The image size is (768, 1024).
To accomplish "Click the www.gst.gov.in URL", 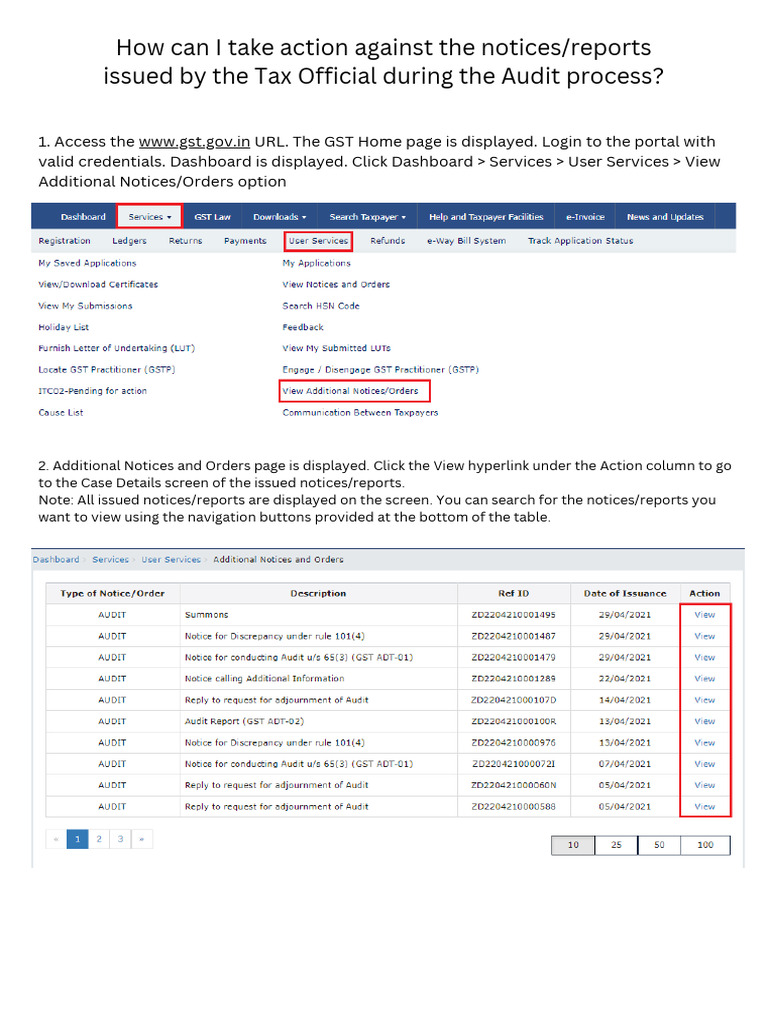I will pos(195,142).
